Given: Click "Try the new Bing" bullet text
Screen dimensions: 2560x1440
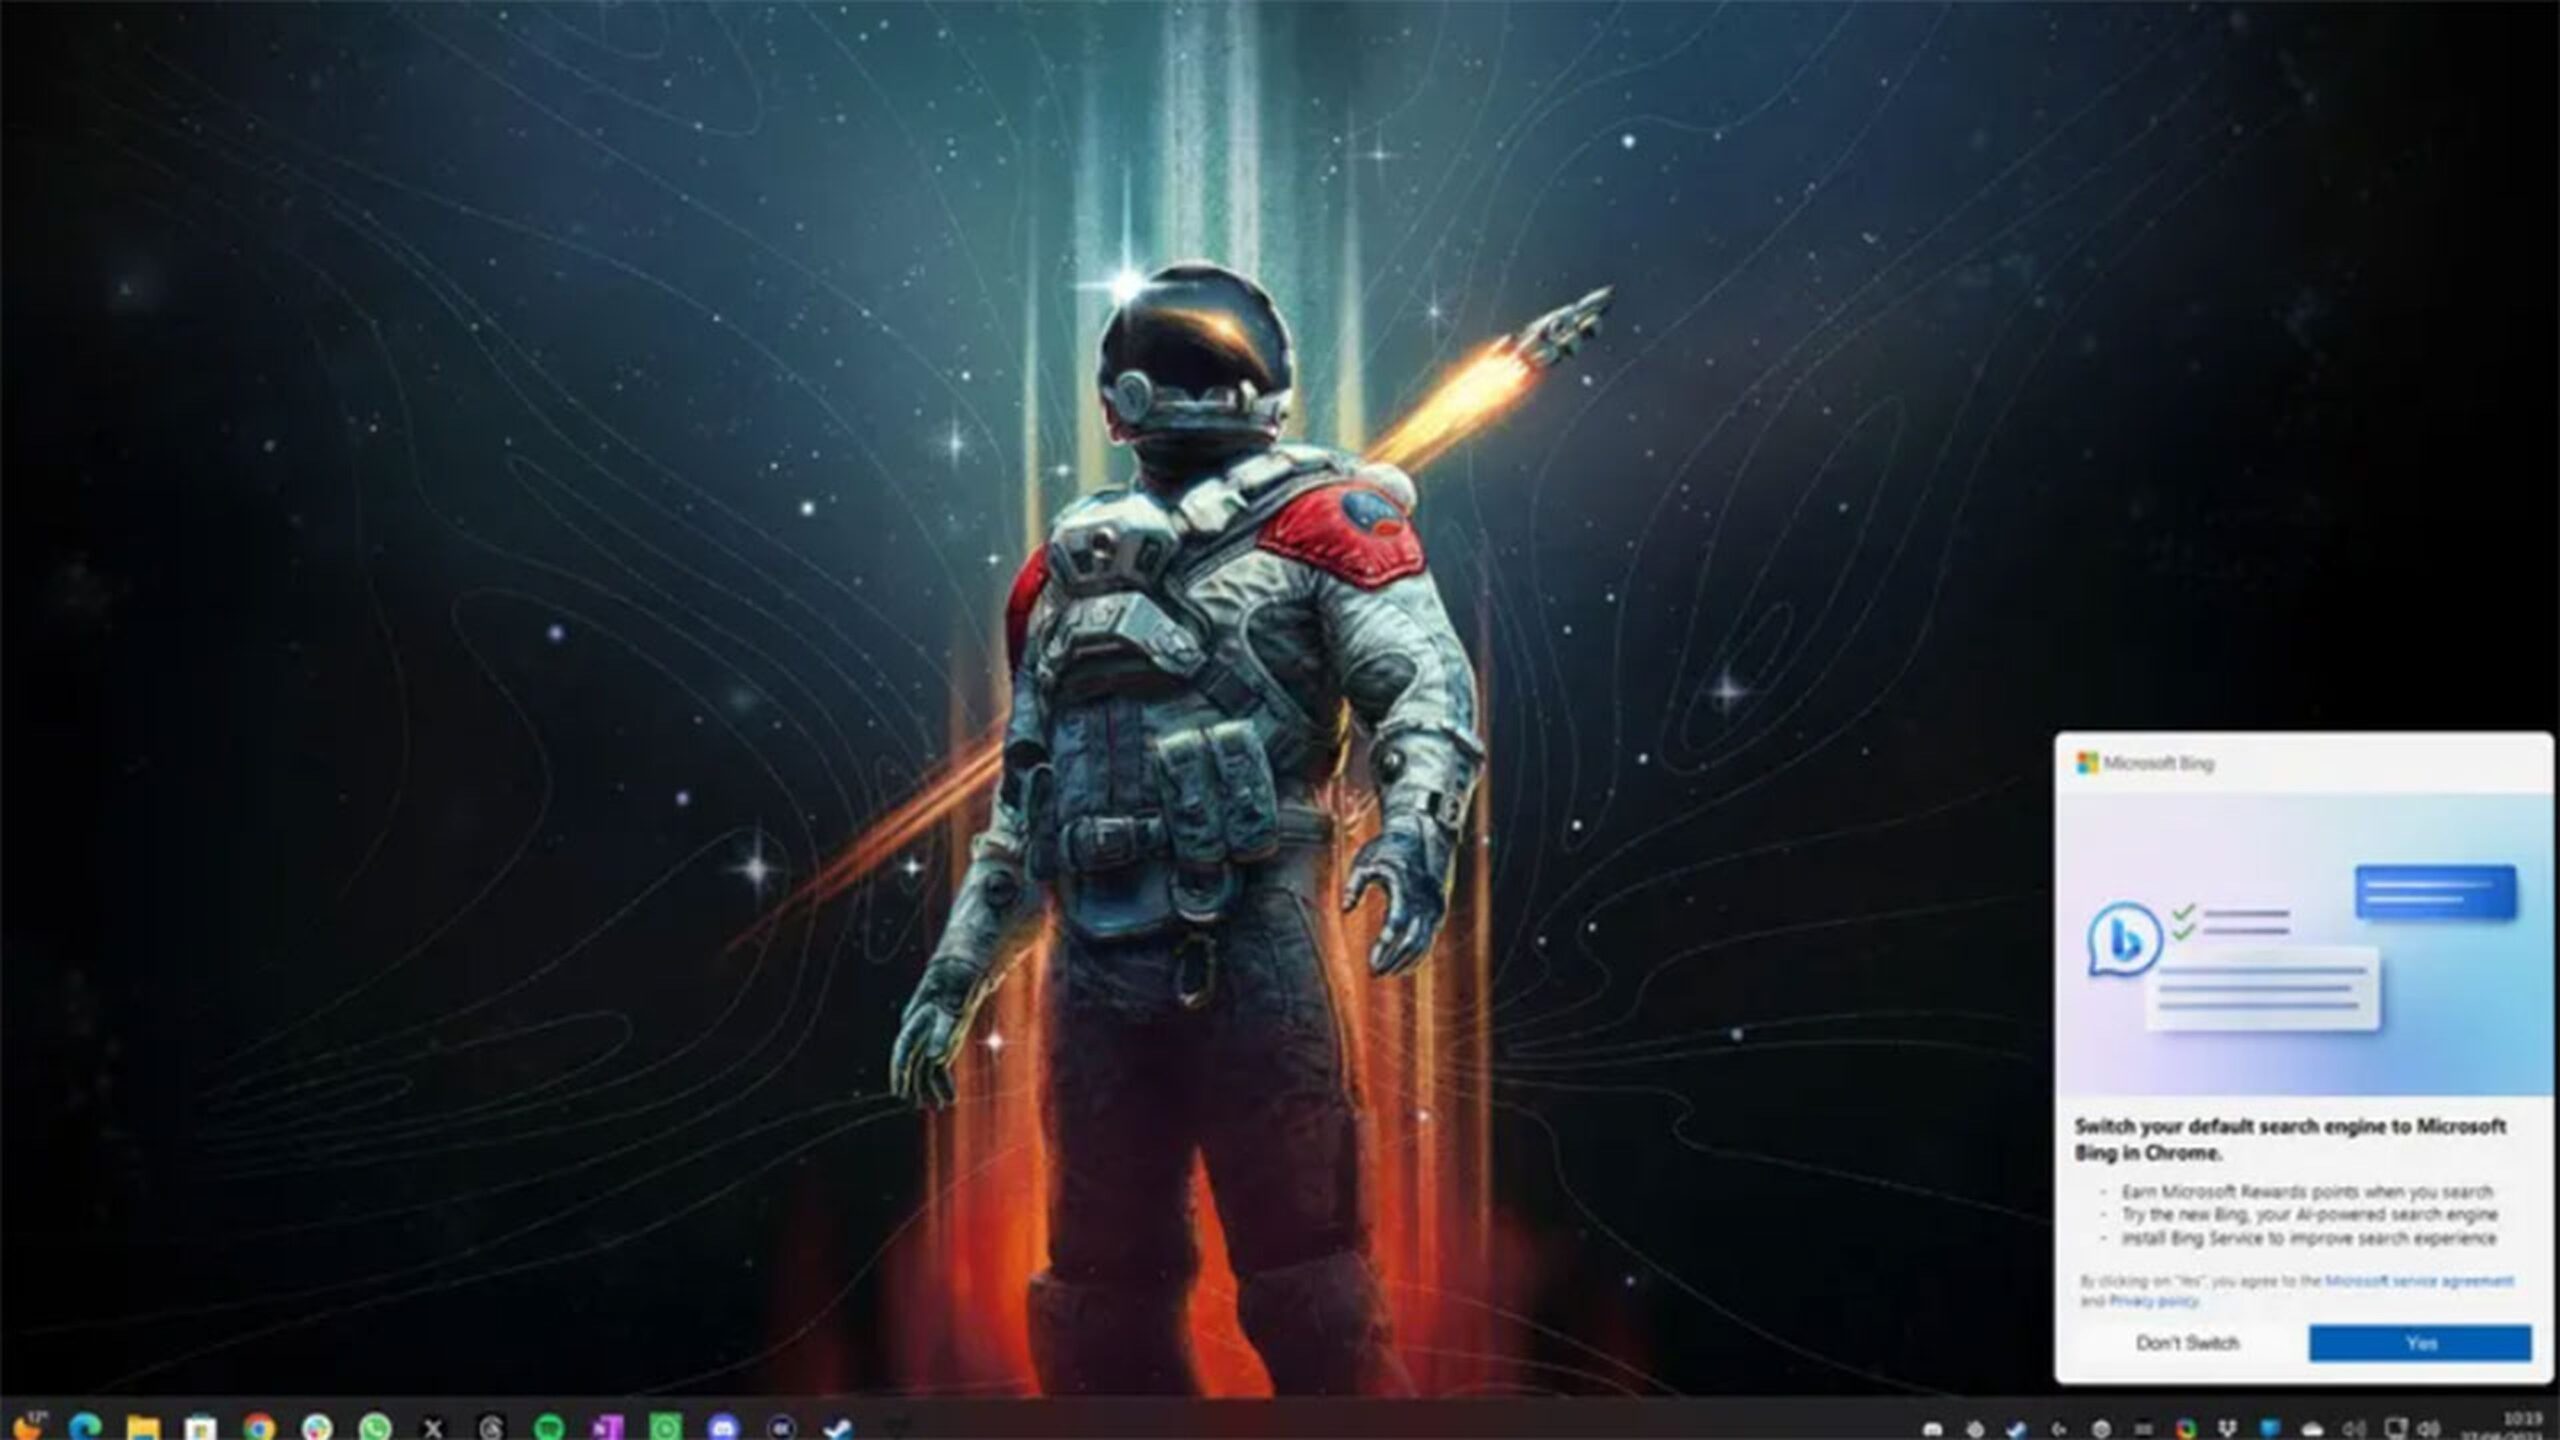Looking at the screenshot, I should pos(2310,1215).
